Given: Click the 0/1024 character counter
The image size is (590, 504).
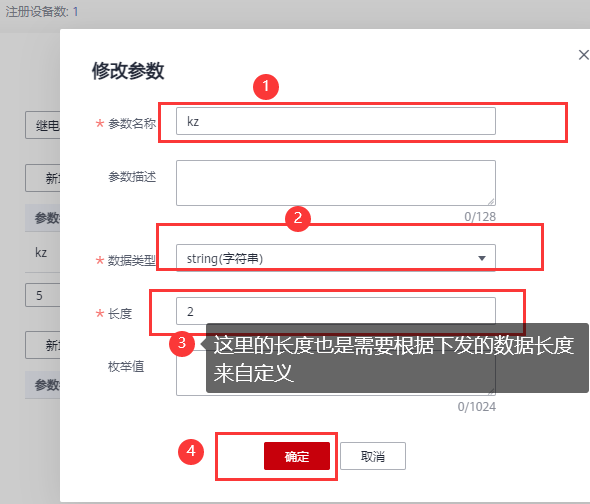Looking at the screenshot, I should (477, 407).
